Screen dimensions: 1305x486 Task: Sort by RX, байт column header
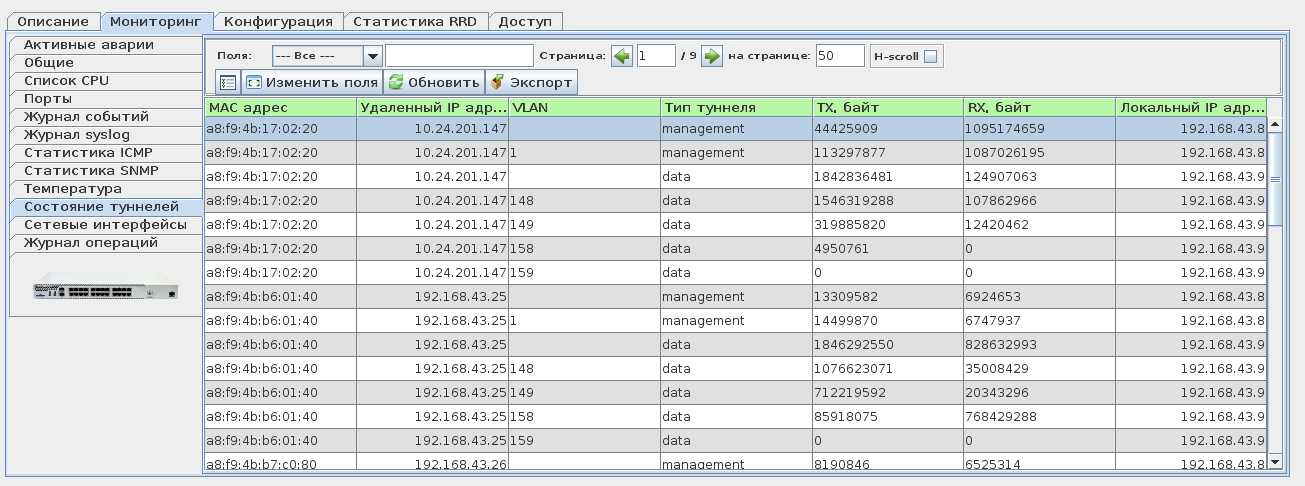click(1040, 107)
